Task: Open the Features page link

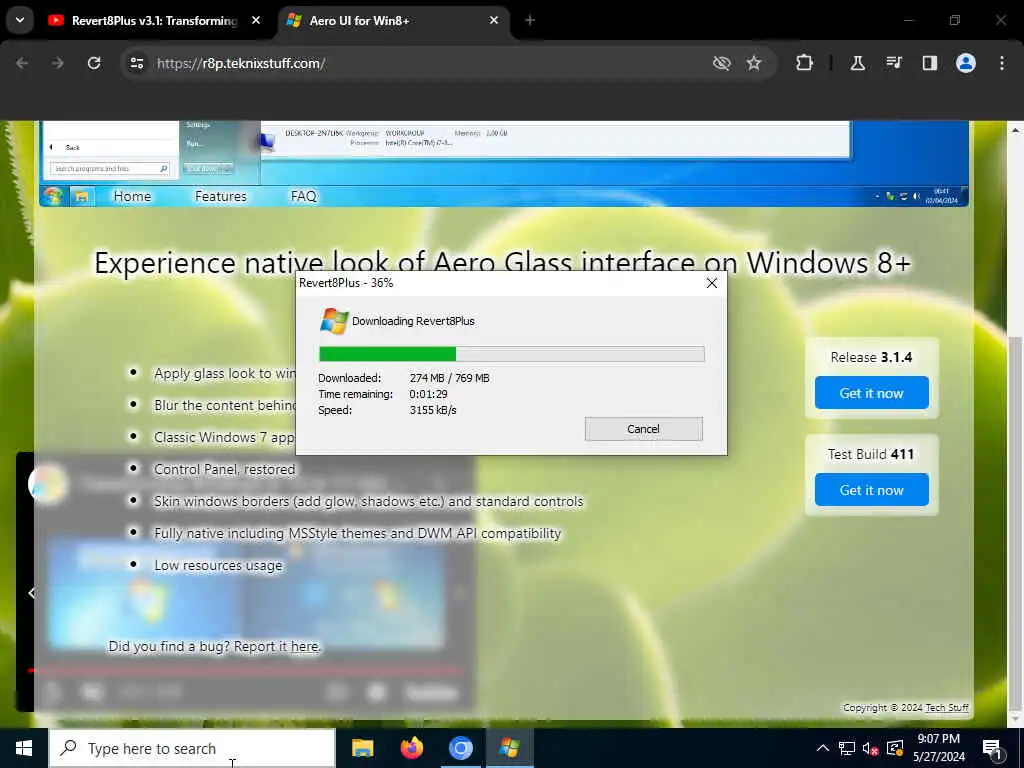Action: click(221, 196)
